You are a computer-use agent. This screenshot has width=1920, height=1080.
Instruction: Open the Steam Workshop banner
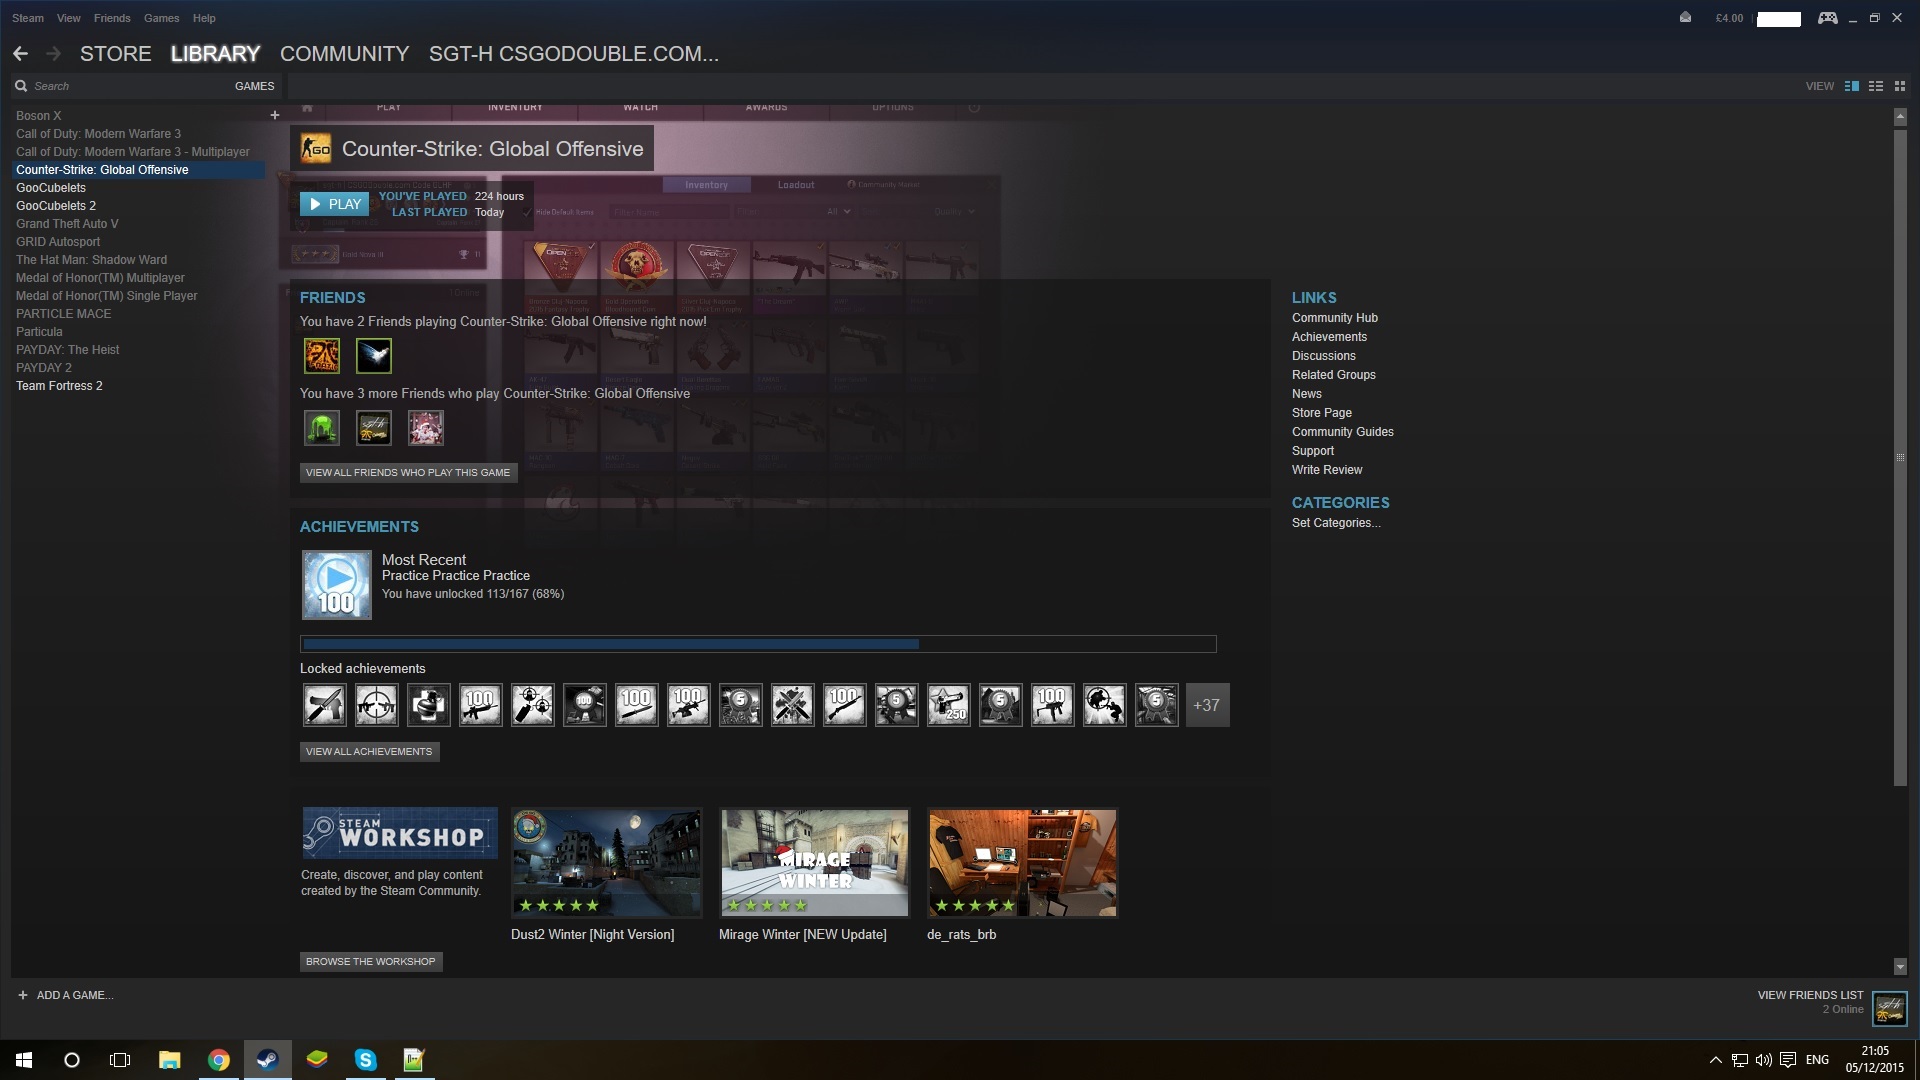pos(400,833)
